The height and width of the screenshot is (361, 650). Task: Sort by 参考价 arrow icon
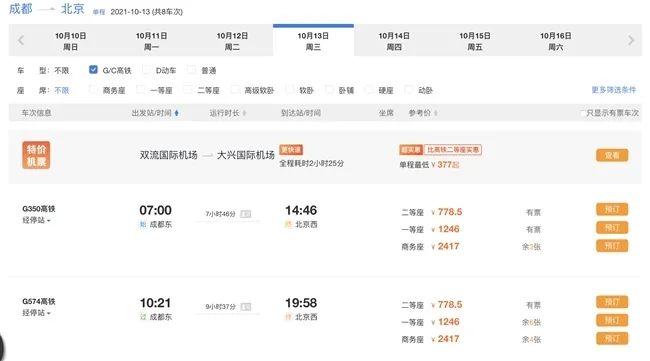click(436, 113)
